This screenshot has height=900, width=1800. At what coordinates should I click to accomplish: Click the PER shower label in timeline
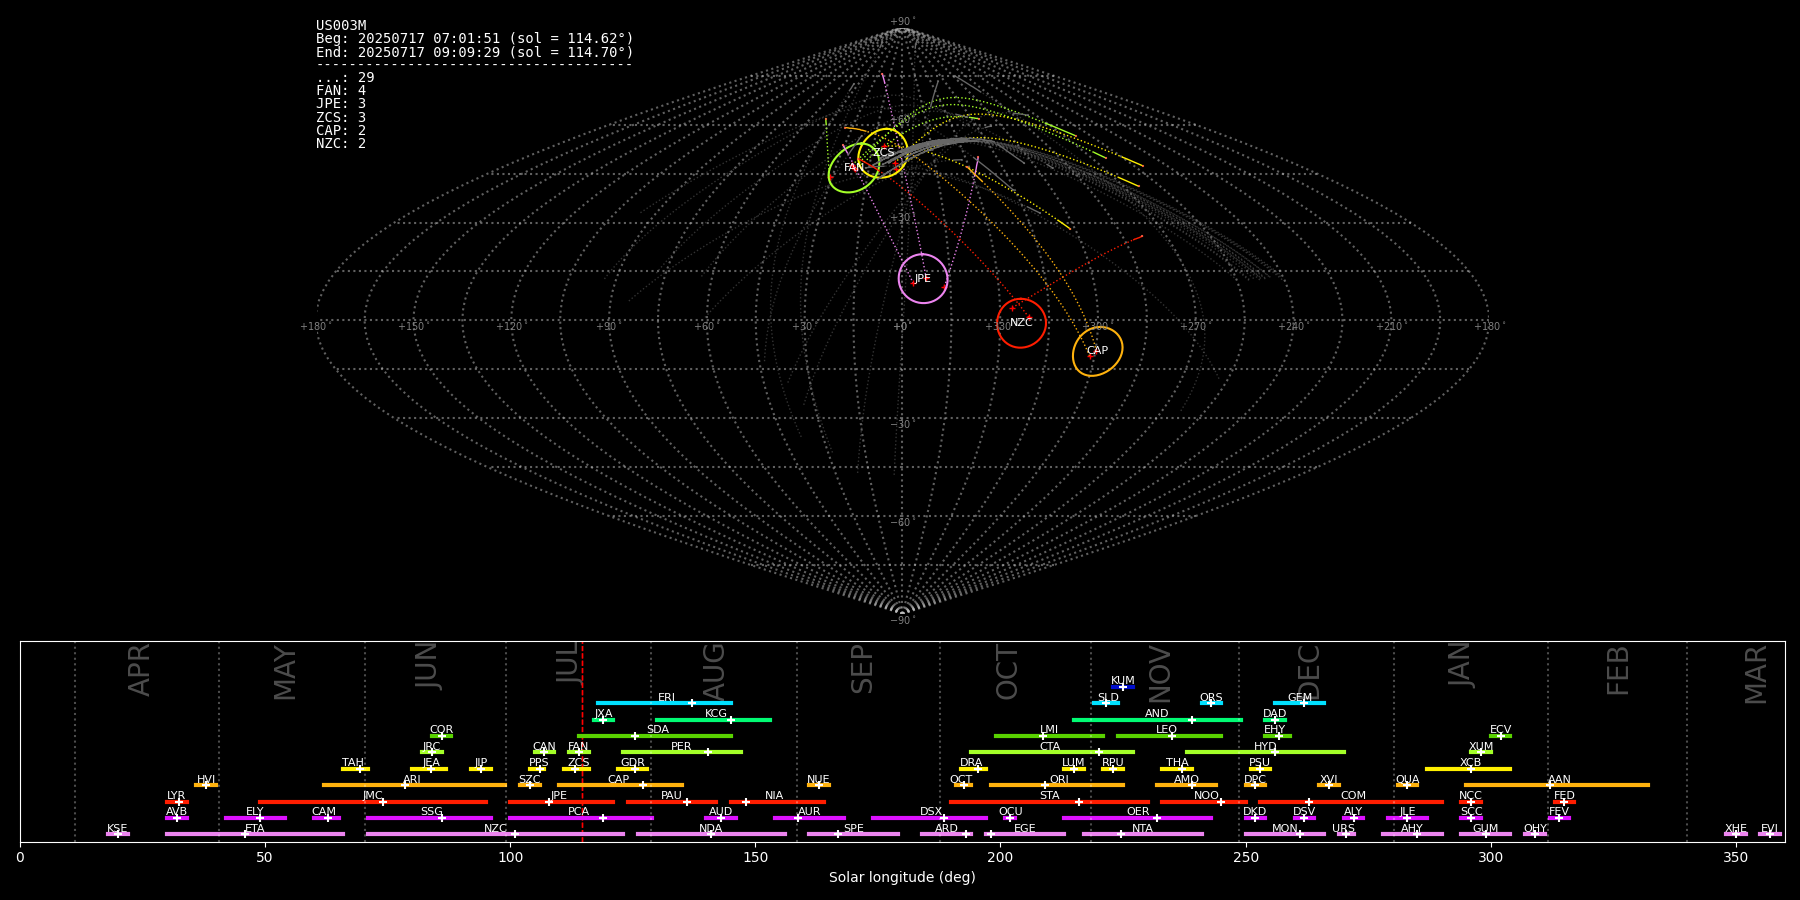[x=681, y=747]
